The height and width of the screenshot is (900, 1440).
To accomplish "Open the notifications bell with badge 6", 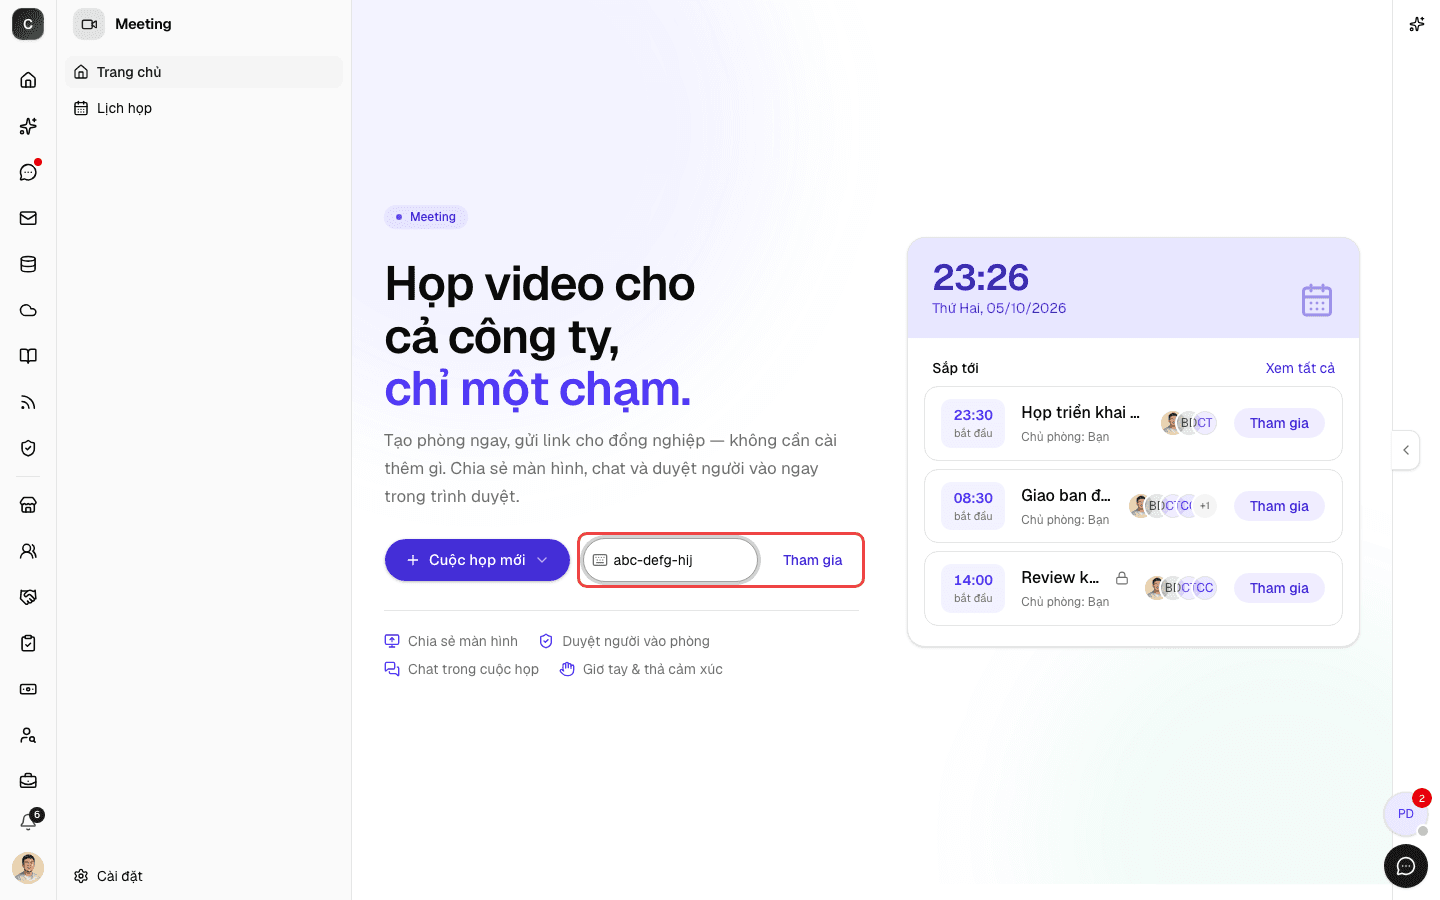I will point(28,822).
